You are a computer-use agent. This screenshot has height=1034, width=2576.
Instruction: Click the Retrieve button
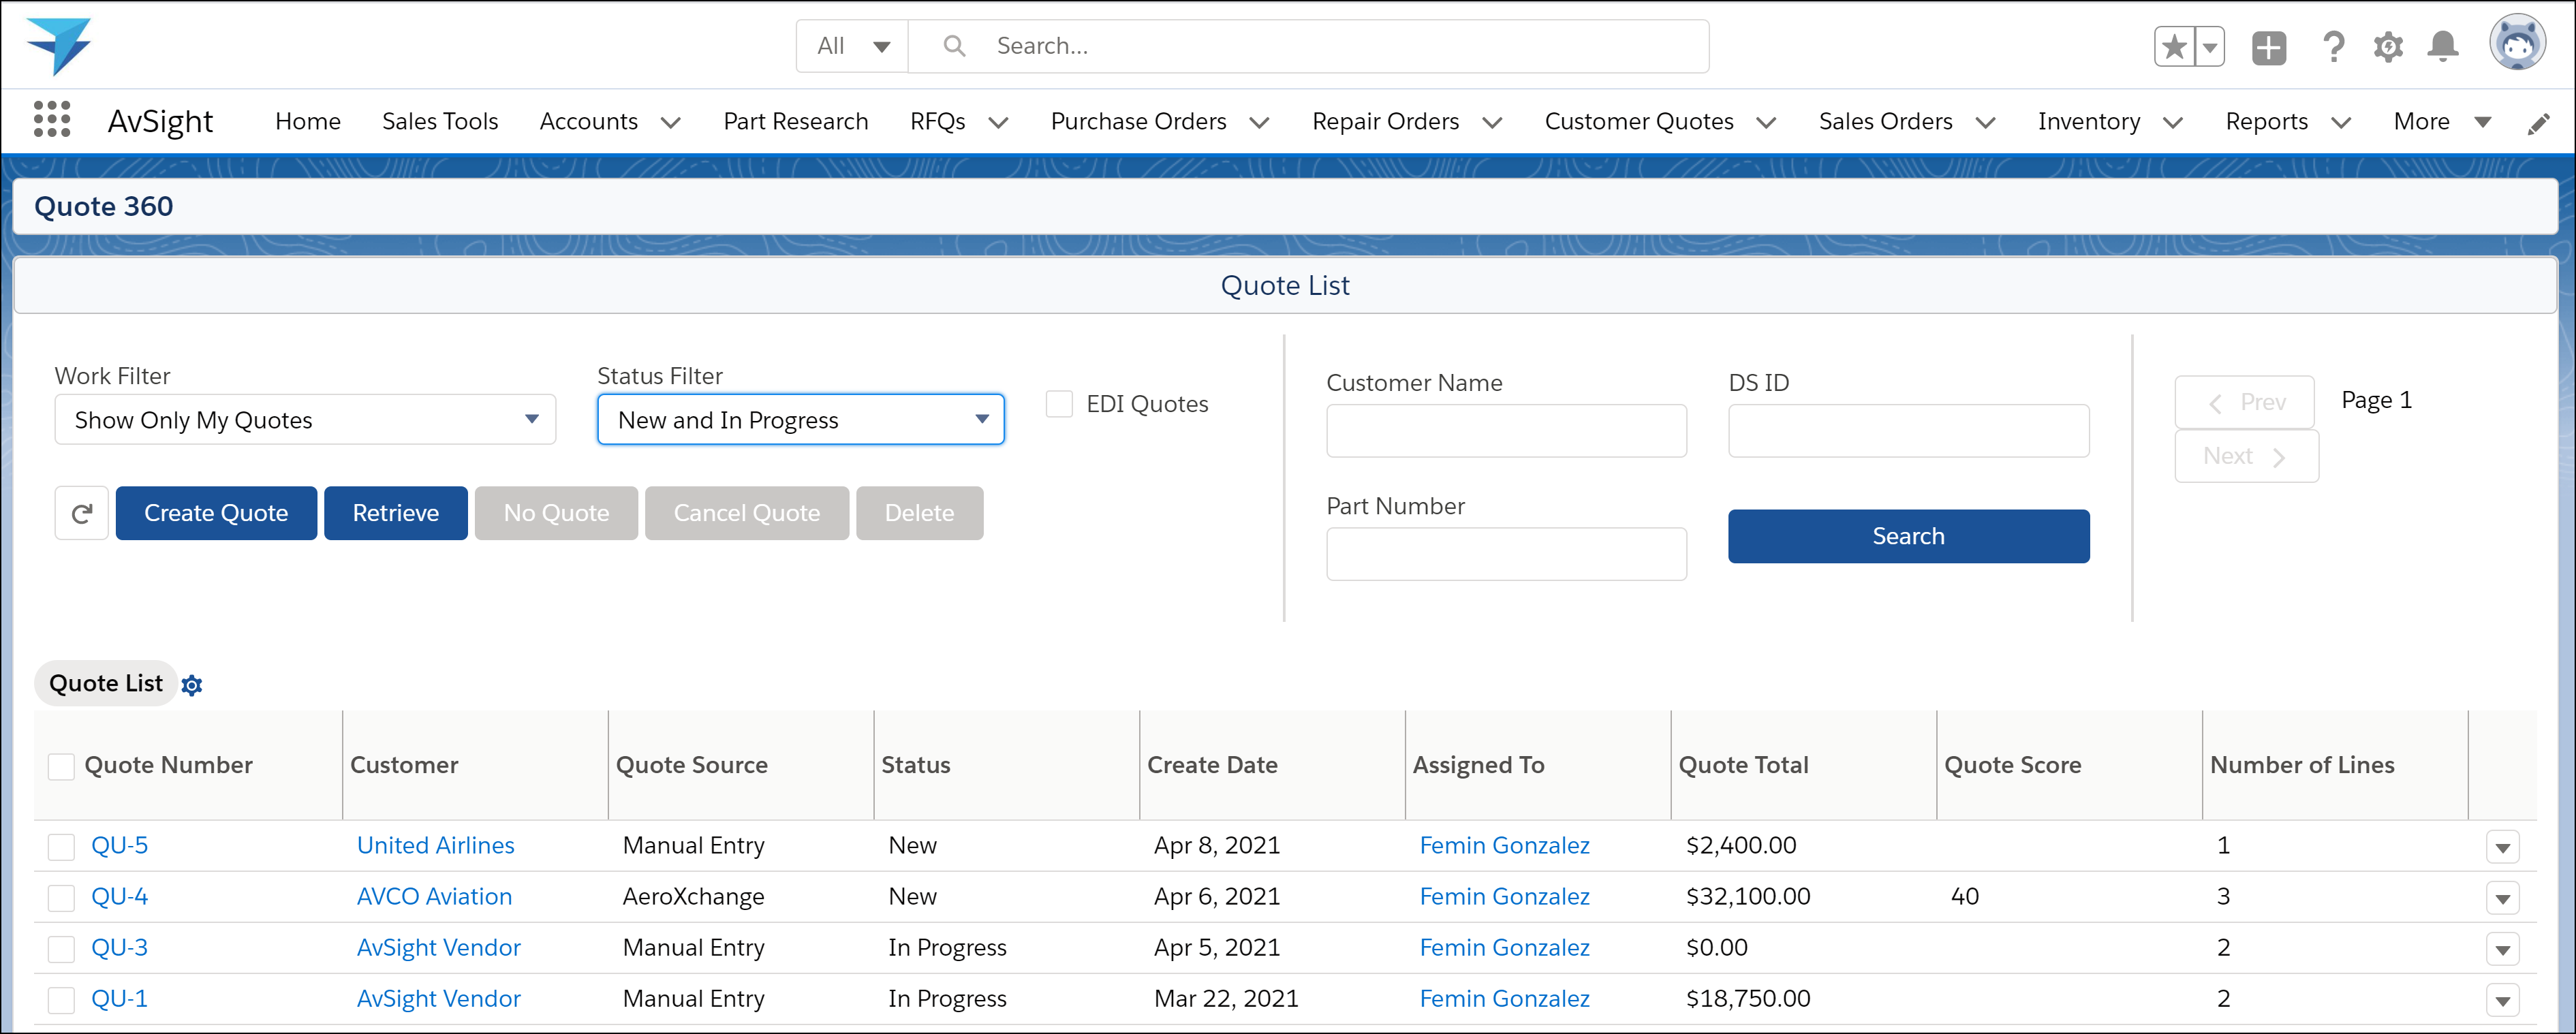pos(396,513)
